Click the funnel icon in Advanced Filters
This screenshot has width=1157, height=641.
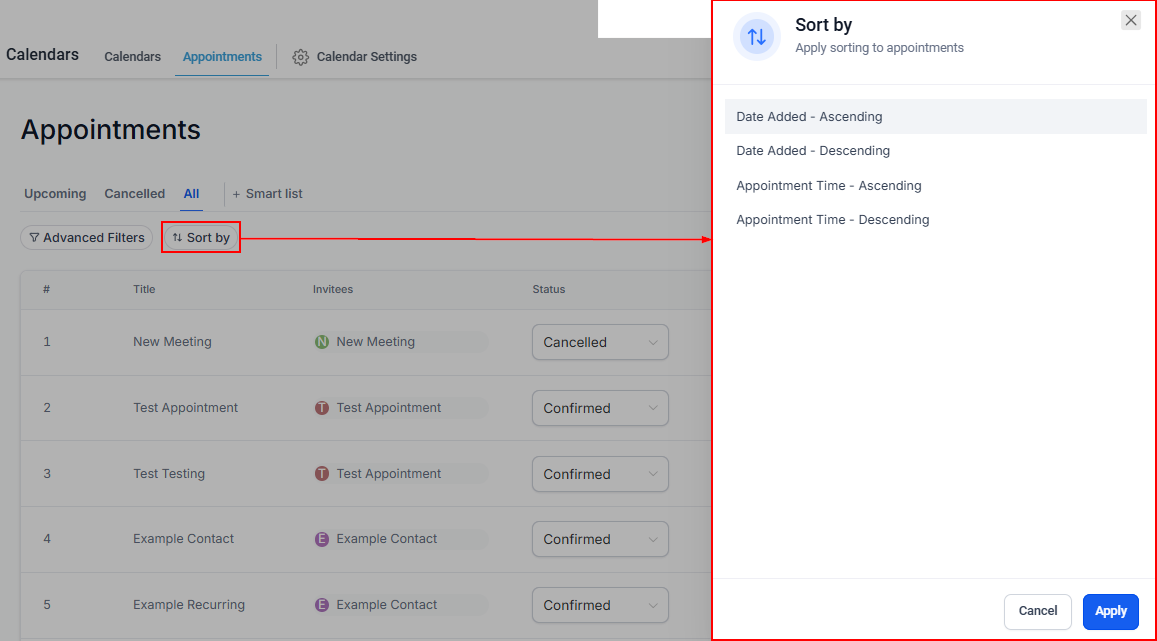pos(34,238)
